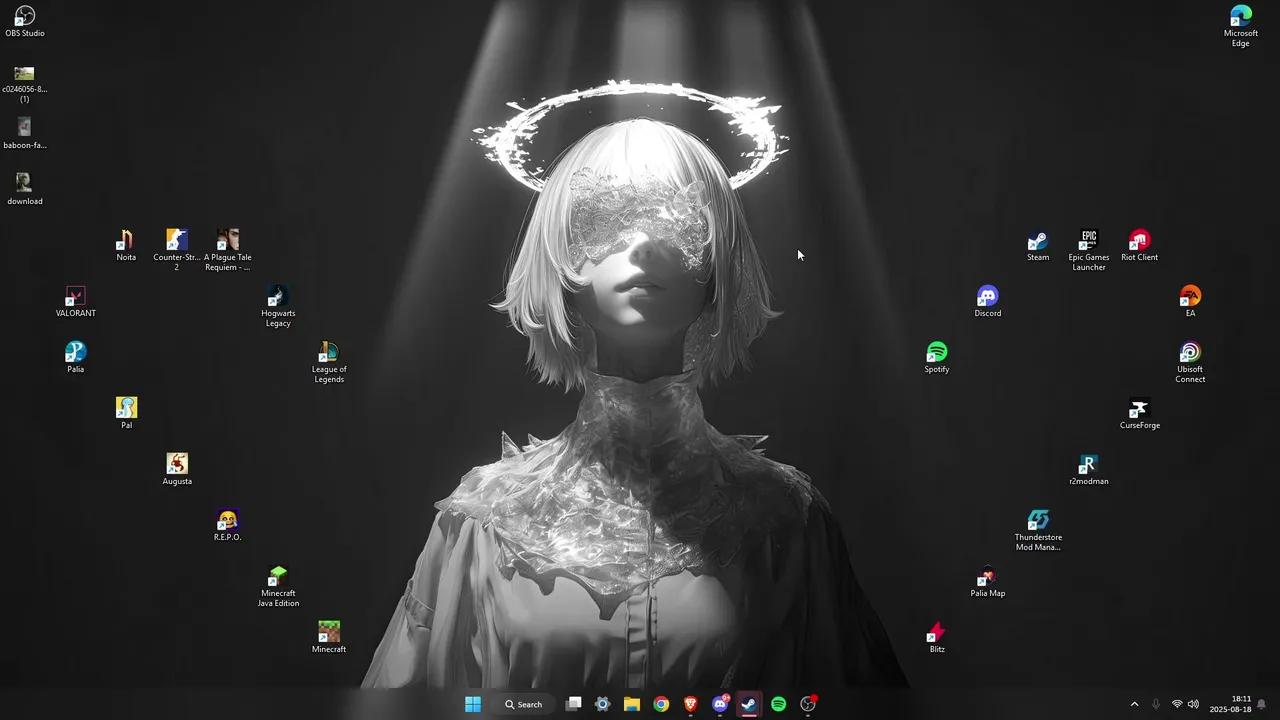Select the Hogwarts Legacy desktop icon
This screenshot has height=720, width=1280.
coord(278,306)
